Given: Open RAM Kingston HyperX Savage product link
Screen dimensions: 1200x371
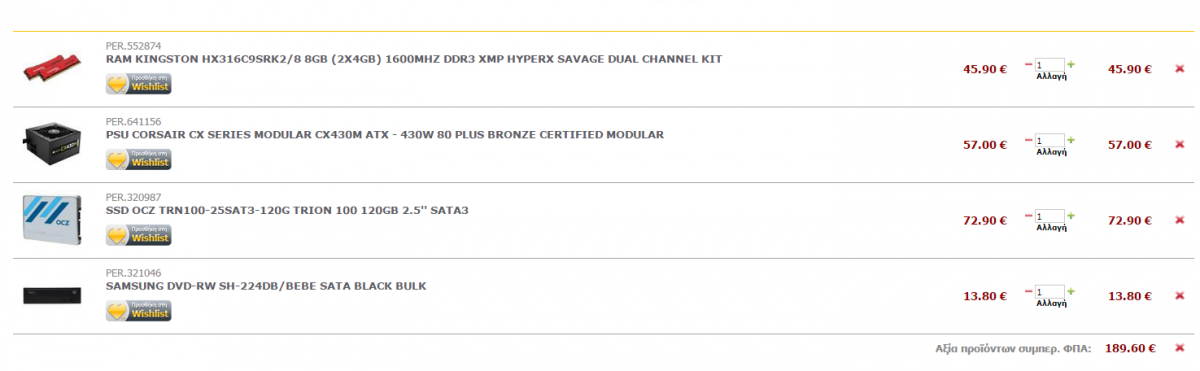Looking at the screenshot, I should [414, 59].
